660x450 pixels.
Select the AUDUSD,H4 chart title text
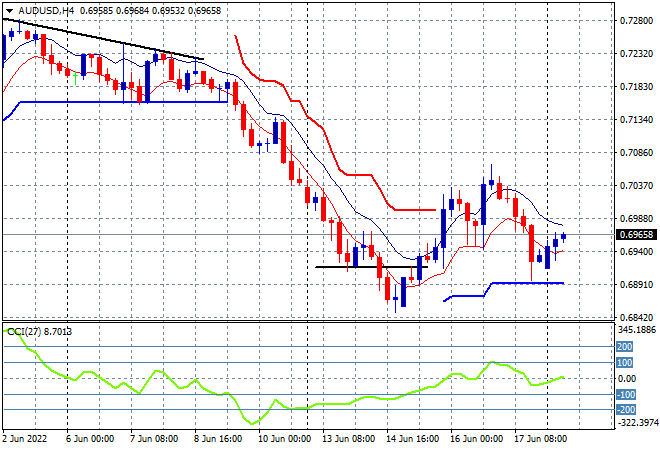pos(46,11)
